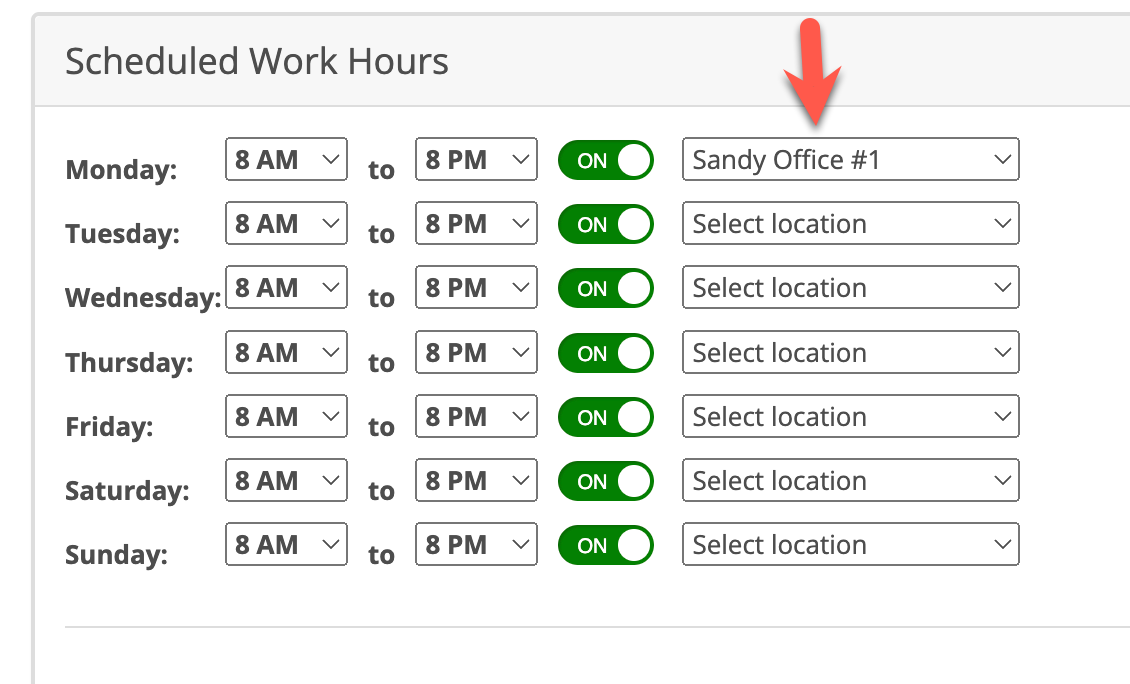Screen dimensions: 1130x684
Task: Open Monday's 8 AM start time dropdown
Action: coord(286,159)
